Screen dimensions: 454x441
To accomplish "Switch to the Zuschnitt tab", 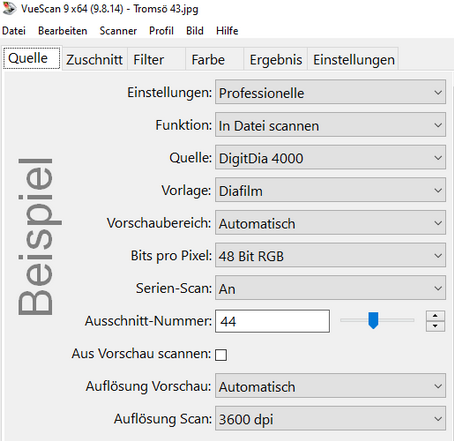I will (95, 60).
